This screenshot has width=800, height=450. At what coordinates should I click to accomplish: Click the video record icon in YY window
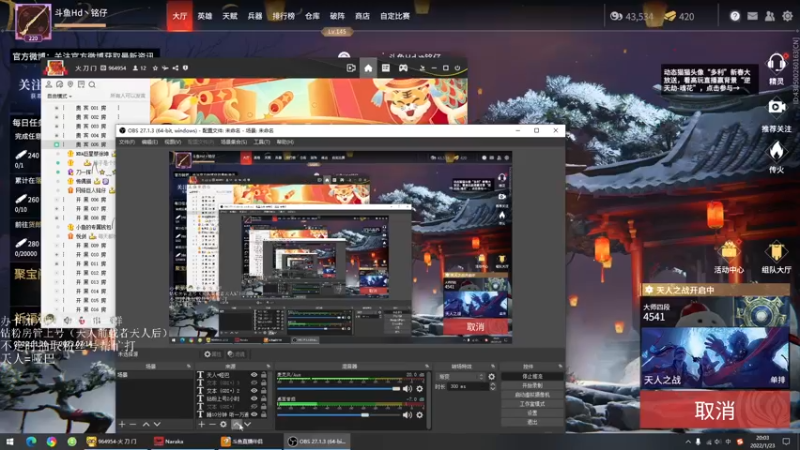(x=351, y=68)
